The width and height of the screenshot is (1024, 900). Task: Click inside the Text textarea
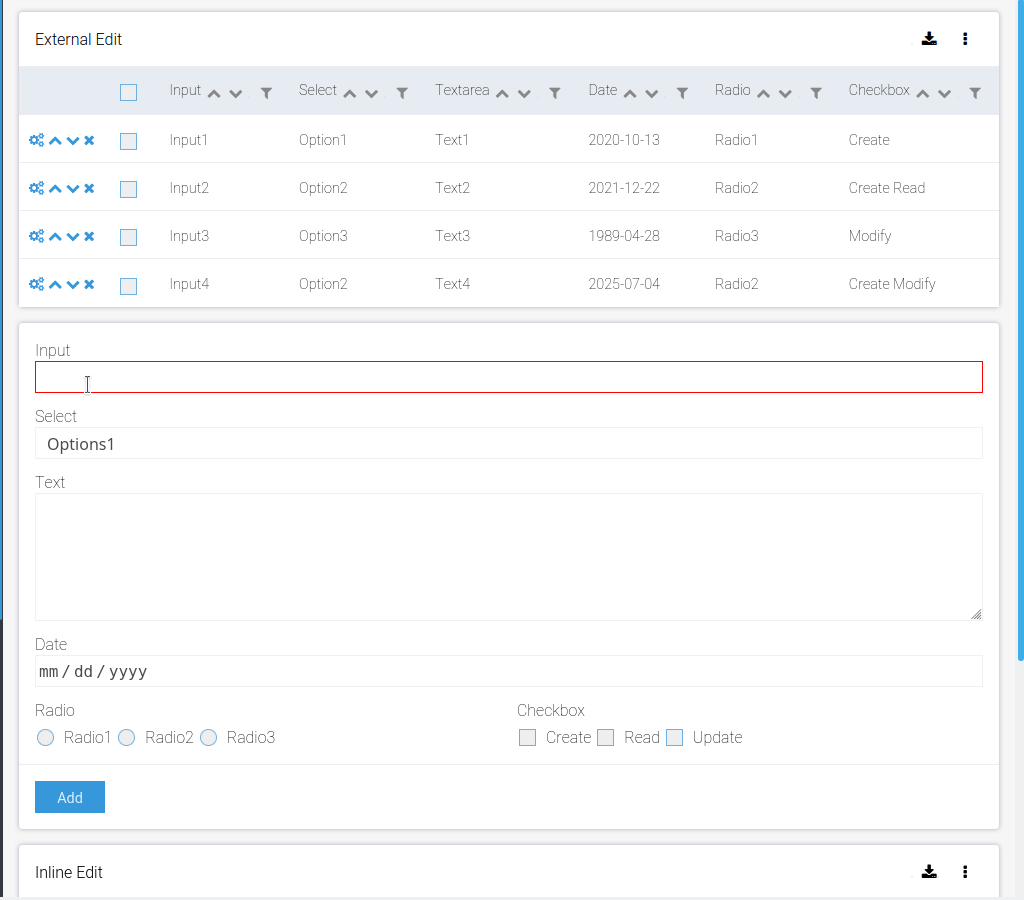click(x=508, y=557)
